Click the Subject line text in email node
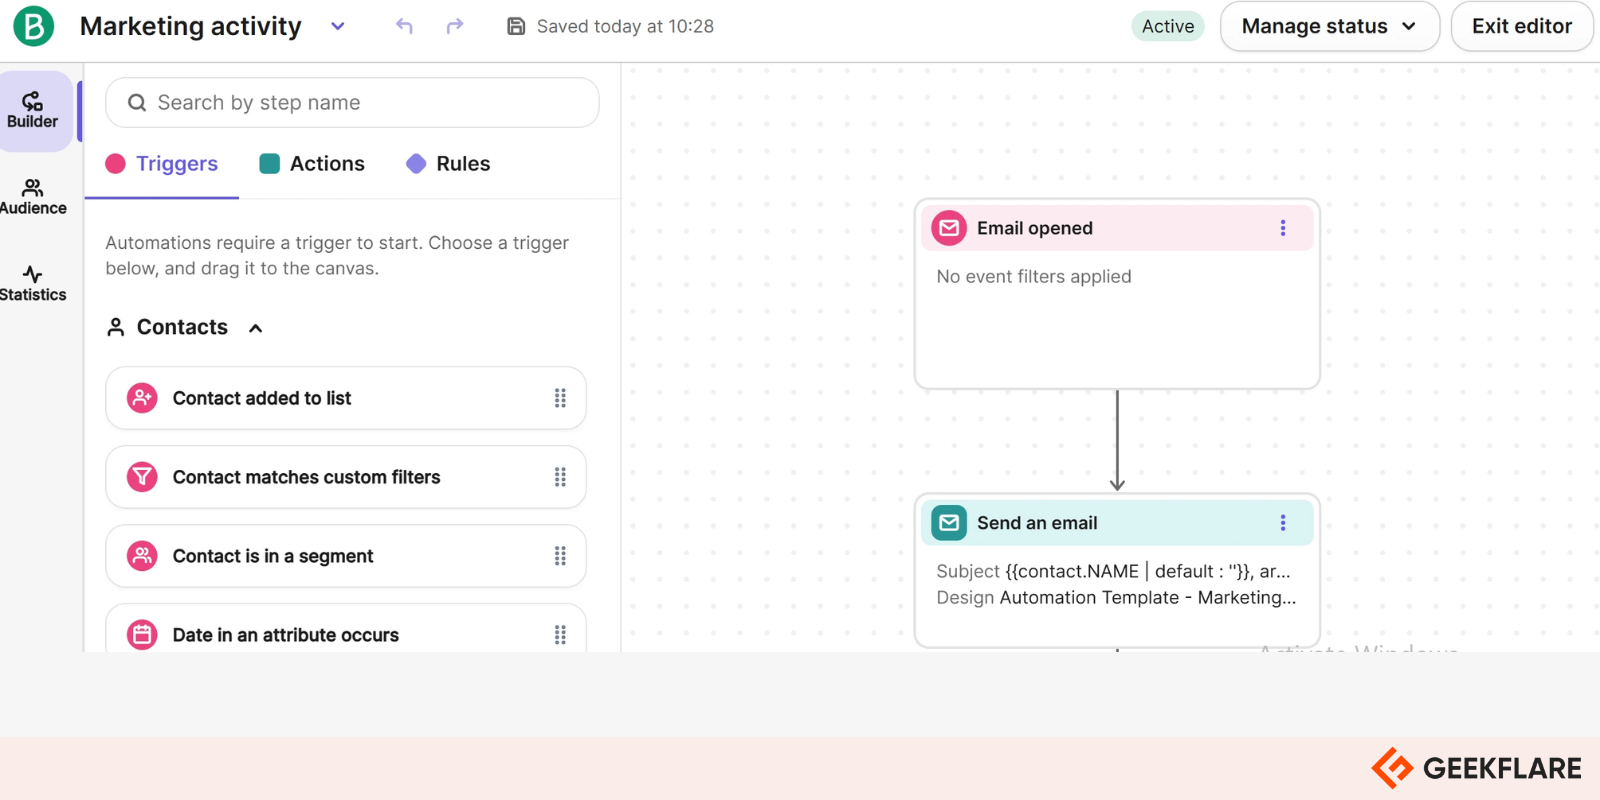Screen dimensions: 1600x800 [x=1113, y=571]
